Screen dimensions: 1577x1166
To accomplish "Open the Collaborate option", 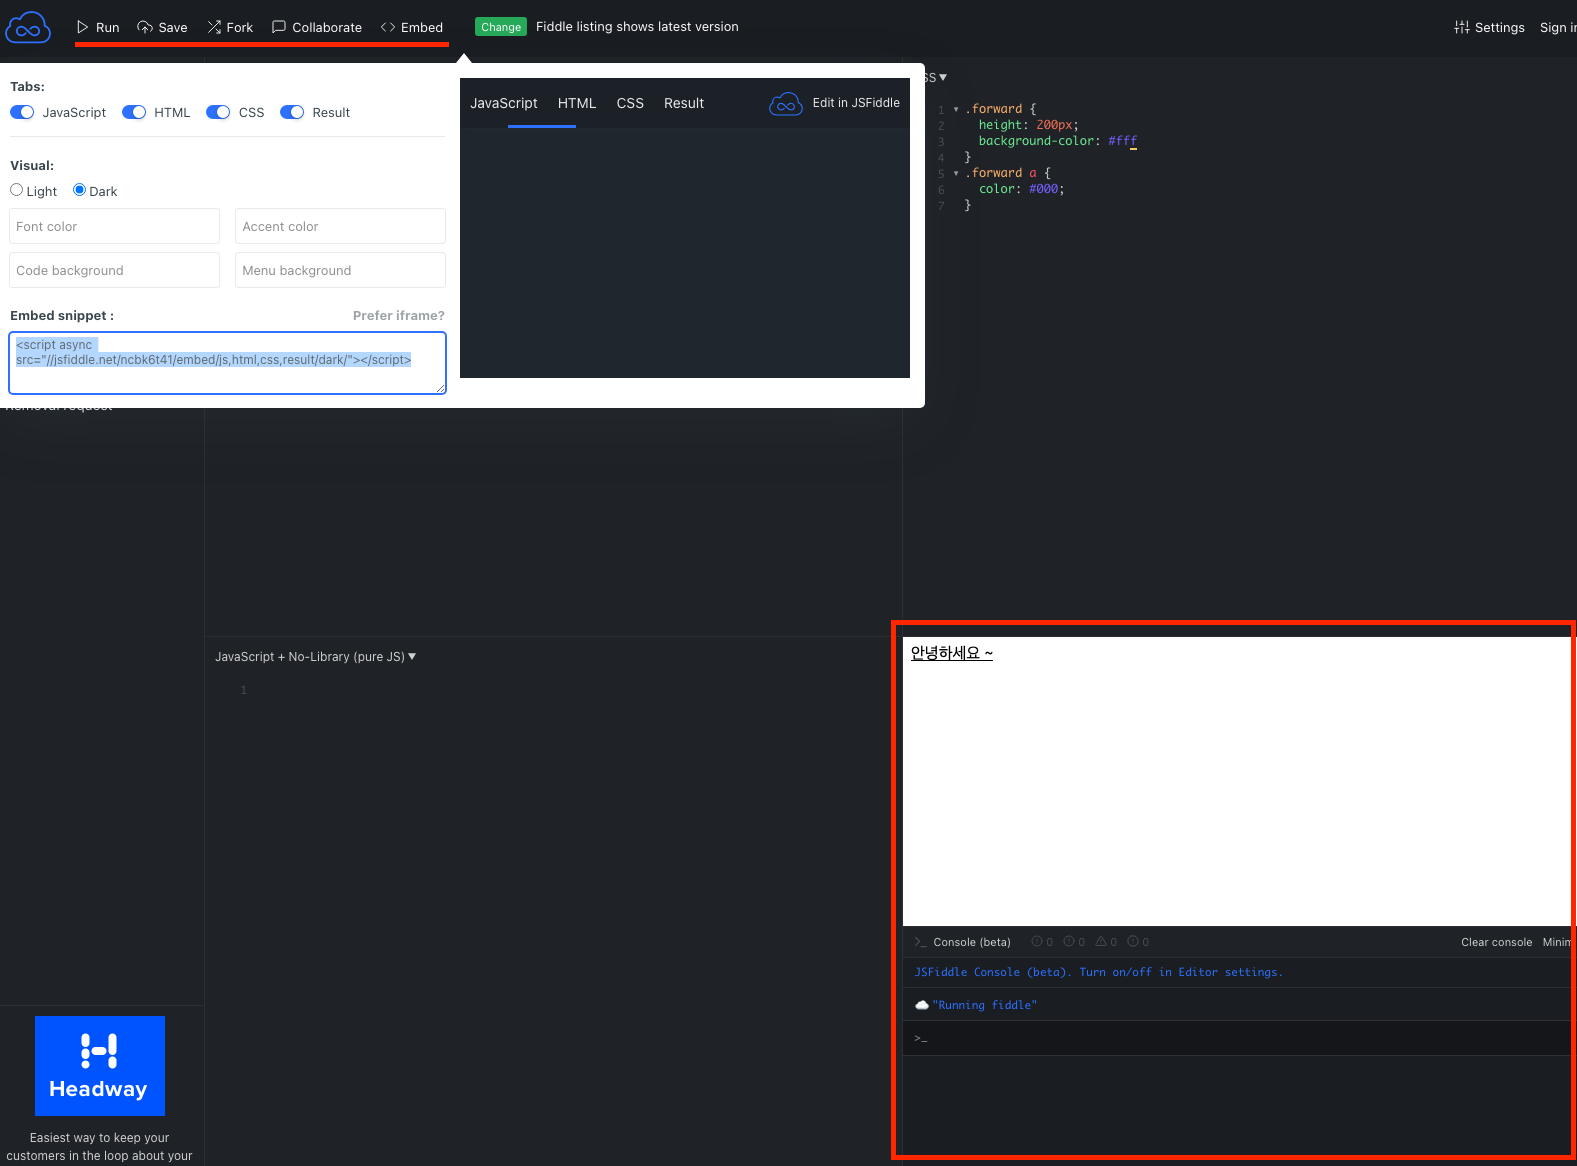I will pyautogui.click(x=317, y=27).
